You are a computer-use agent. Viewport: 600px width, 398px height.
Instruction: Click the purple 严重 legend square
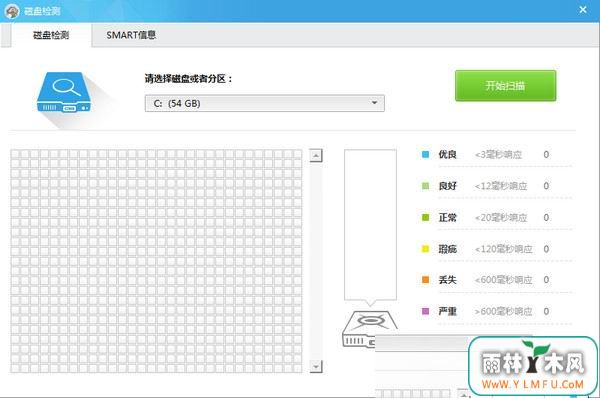tap(425, 311)
